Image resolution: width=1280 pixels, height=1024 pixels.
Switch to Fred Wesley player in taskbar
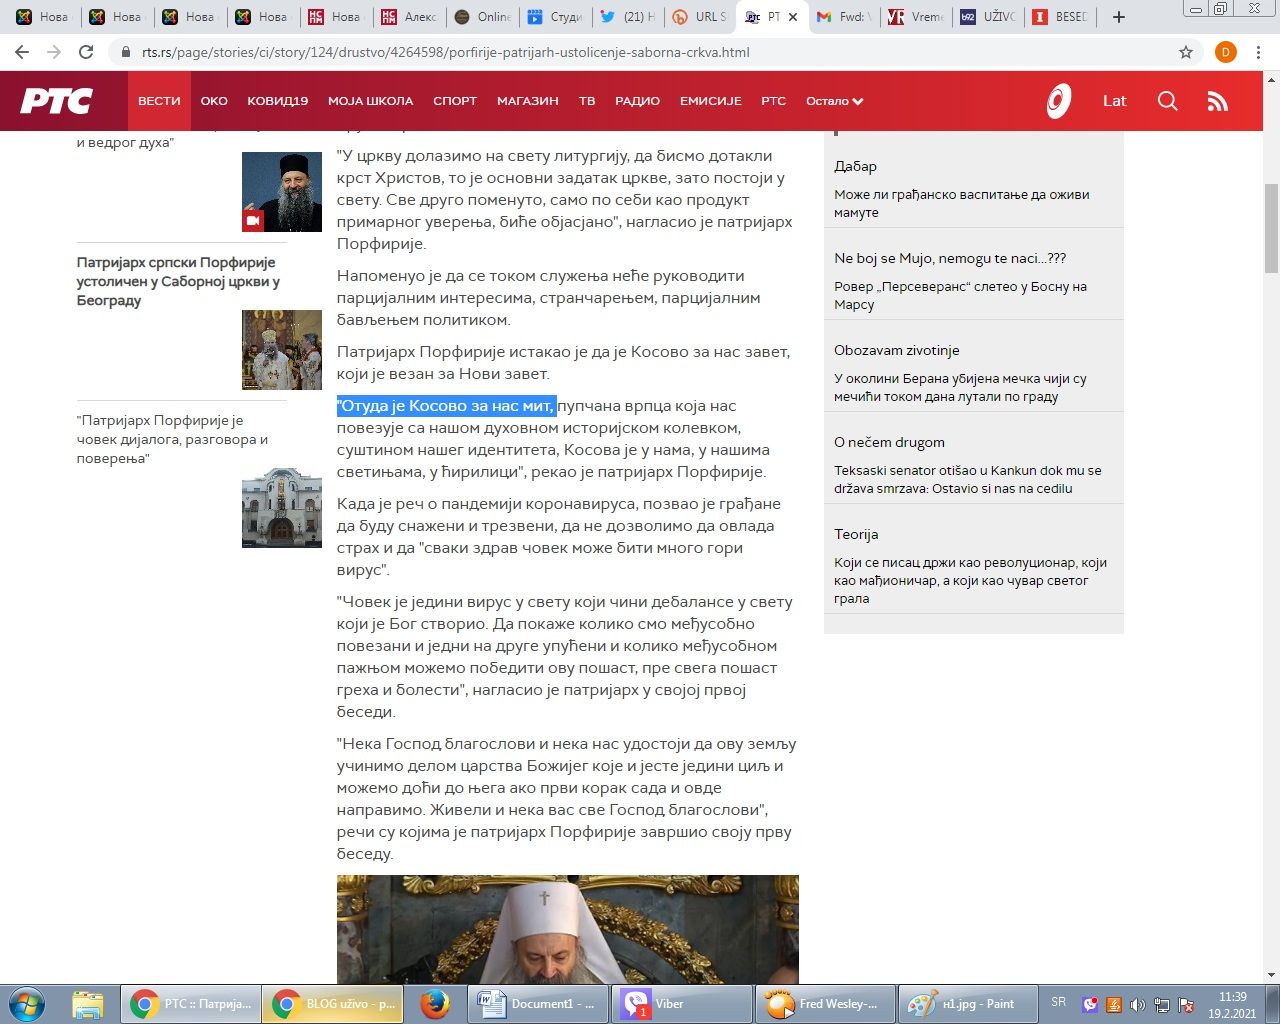(x=825, y=1004)
